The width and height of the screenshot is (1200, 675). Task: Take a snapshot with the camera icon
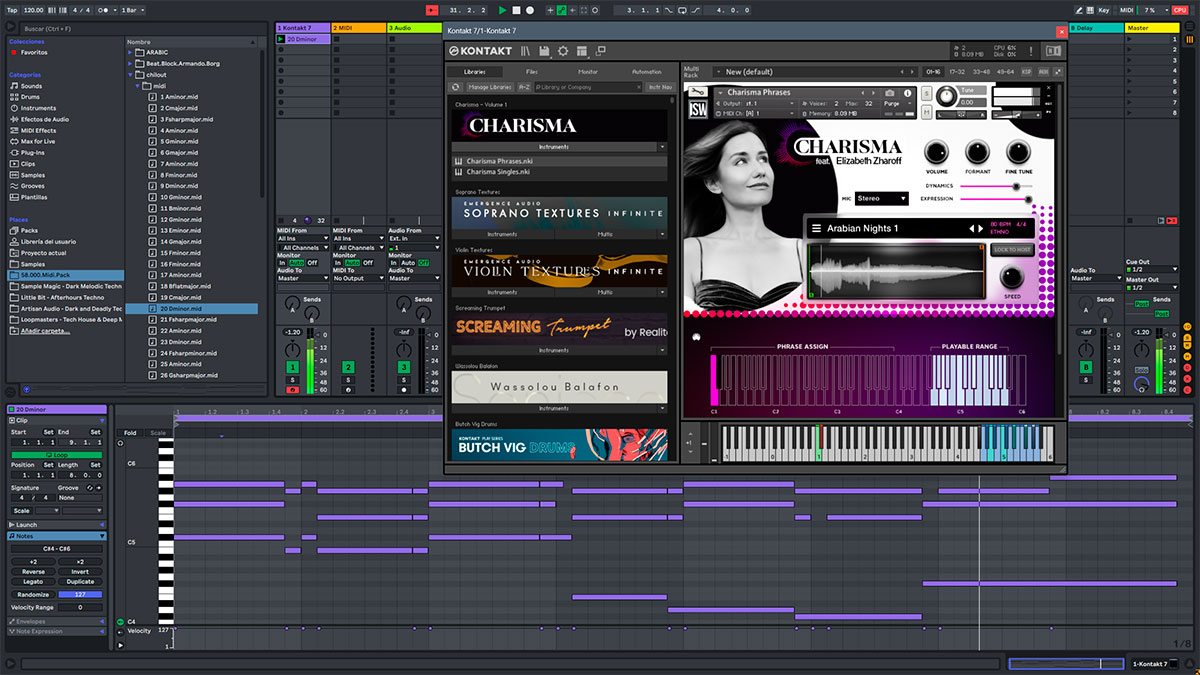point(891,93)
